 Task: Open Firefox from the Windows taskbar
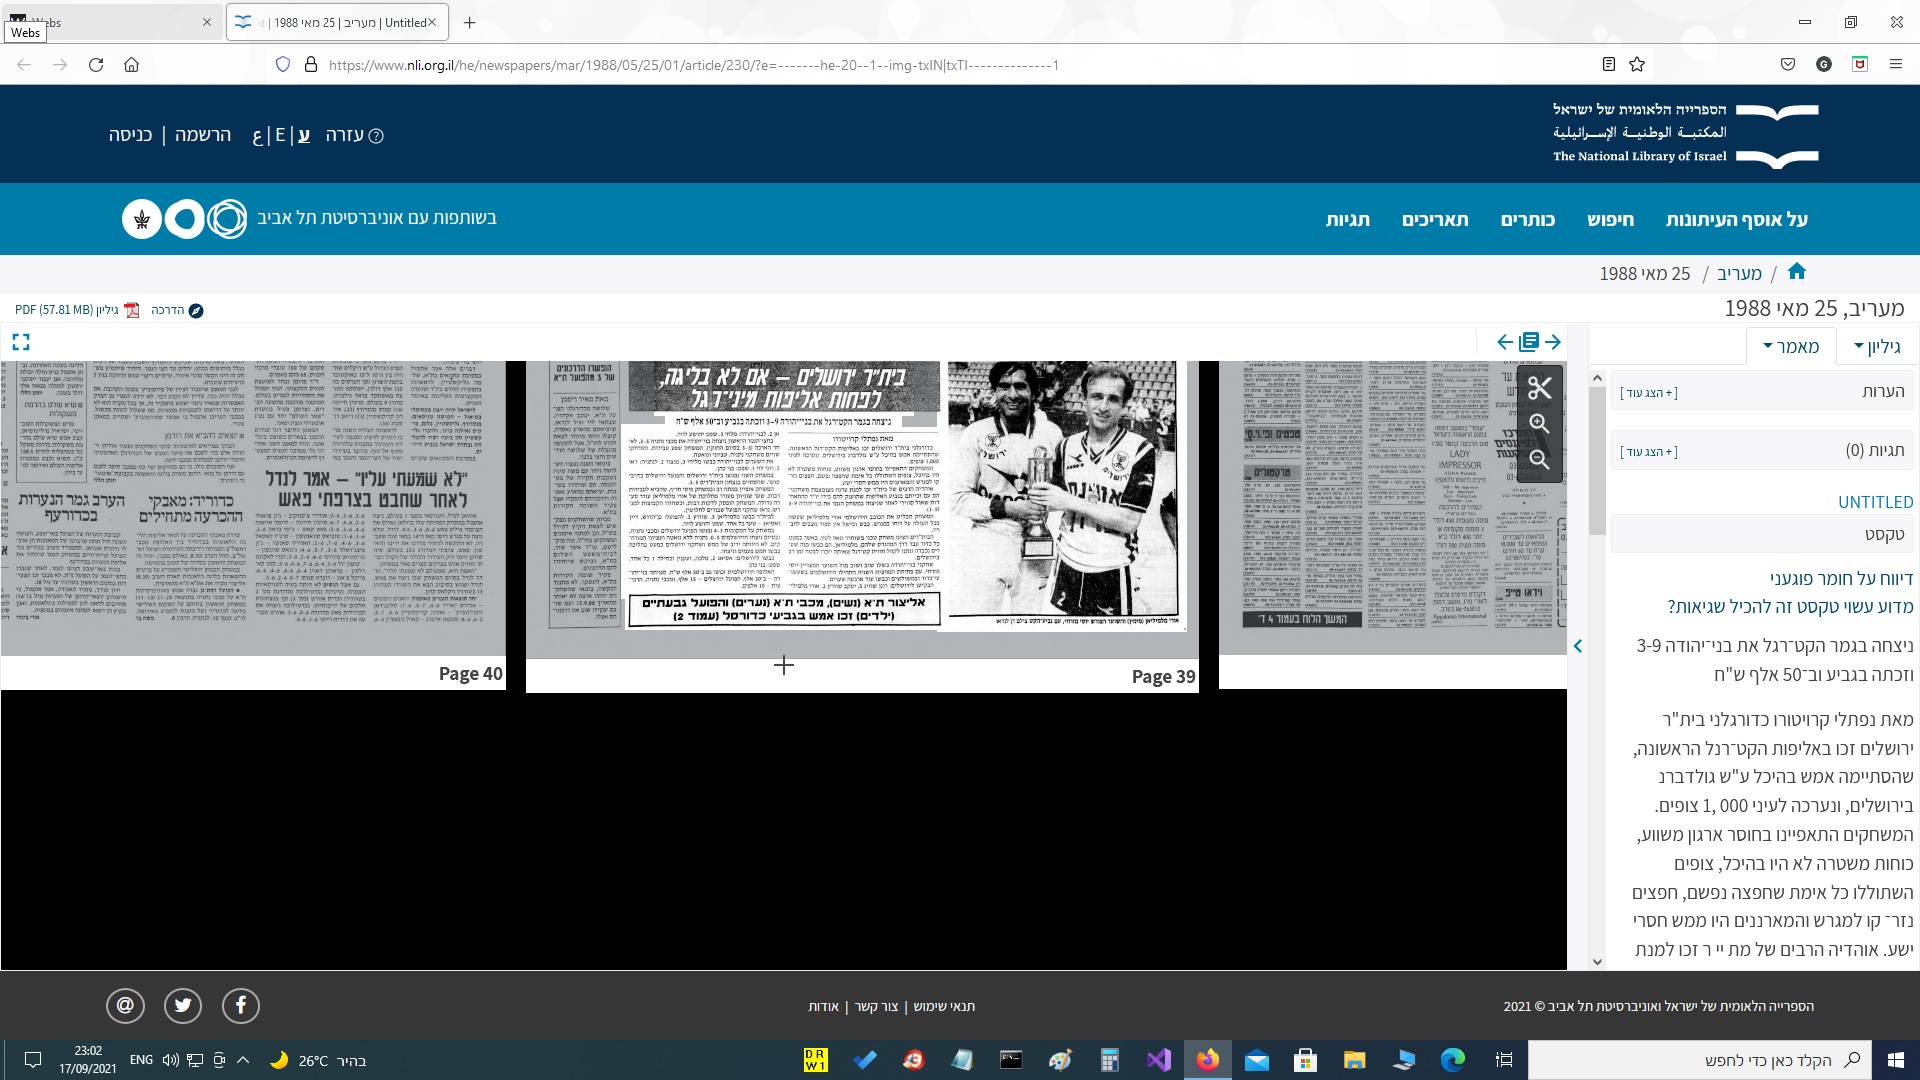1207,1060
